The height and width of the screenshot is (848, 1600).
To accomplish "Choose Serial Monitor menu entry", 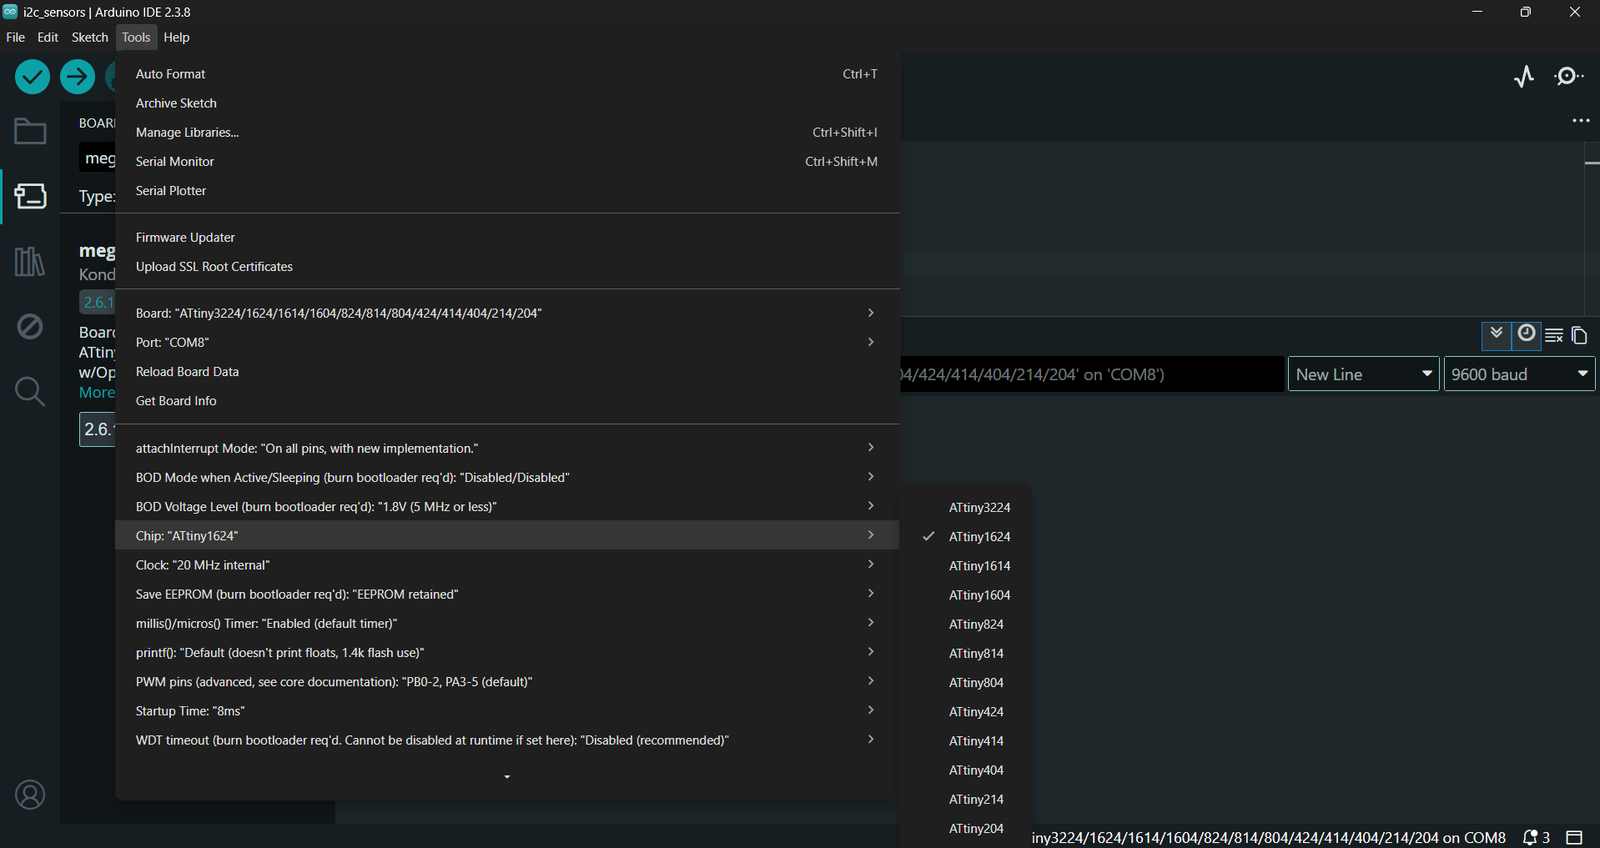I will click(507, 161).
